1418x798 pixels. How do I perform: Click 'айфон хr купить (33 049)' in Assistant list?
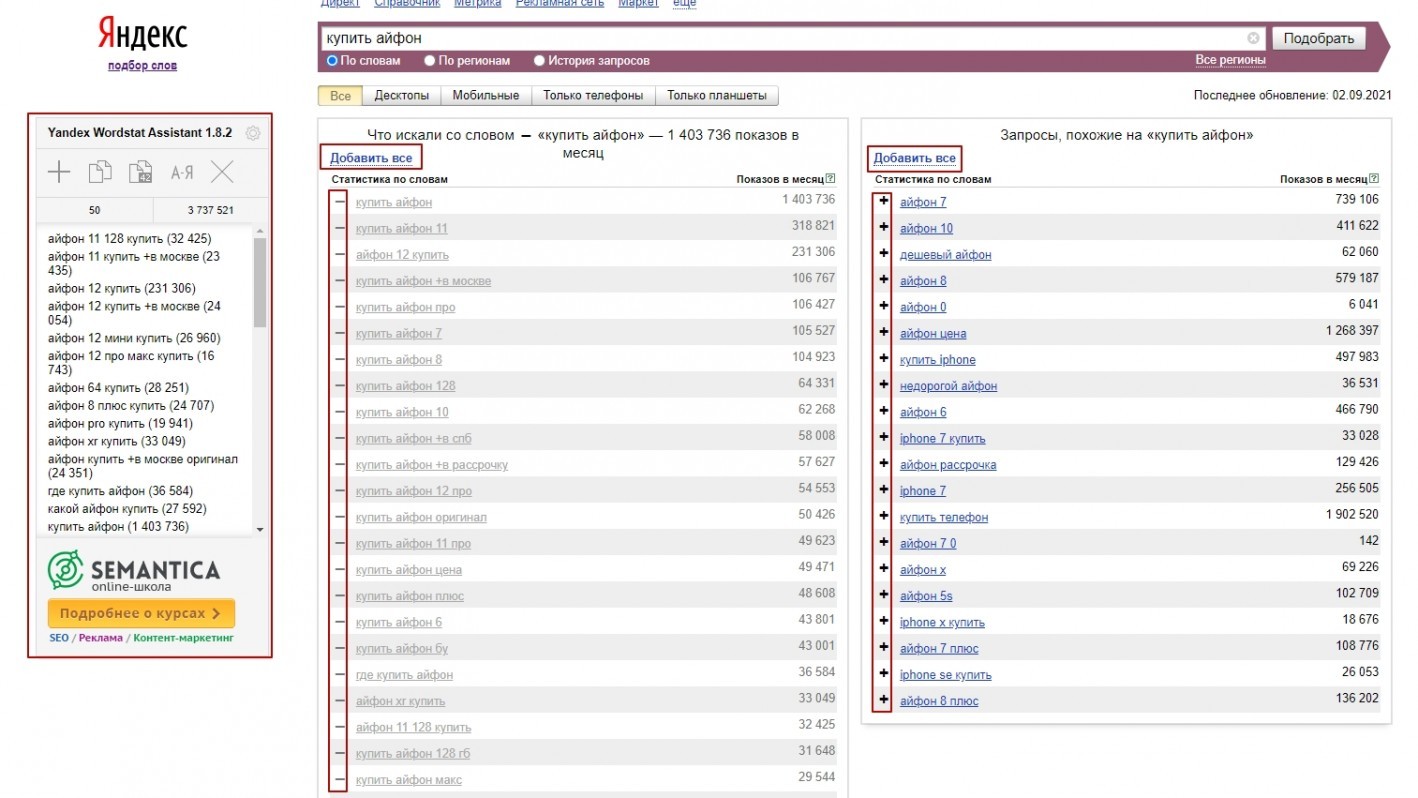click(x=116, y=441)
